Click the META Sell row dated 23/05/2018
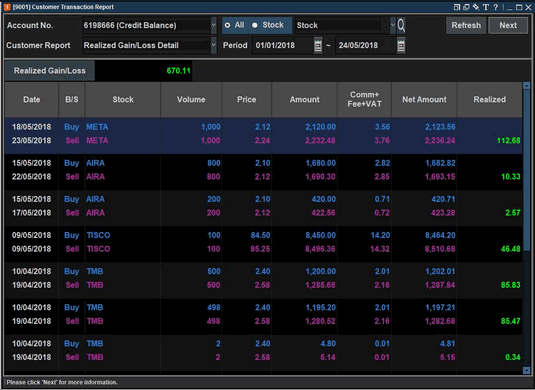The width and height of the screenshot is (535, 390). coord(263,141)
